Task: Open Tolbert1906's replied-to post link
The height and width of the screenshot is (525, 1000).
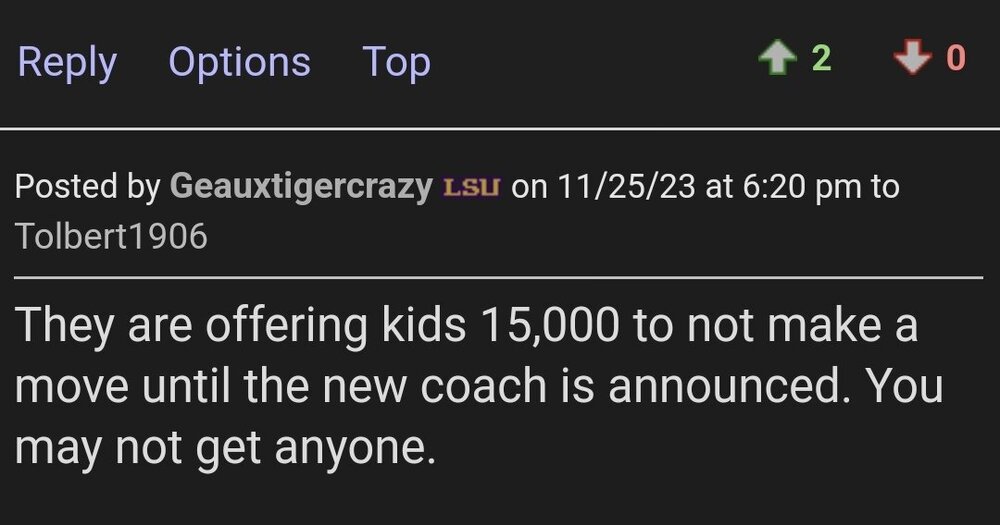Action: (112, 236)
